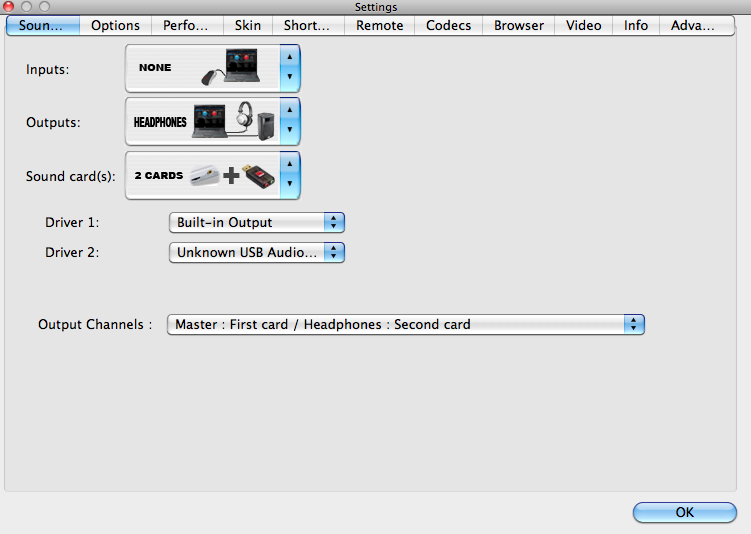Select the Sound setup tab

tap(43, 25)
